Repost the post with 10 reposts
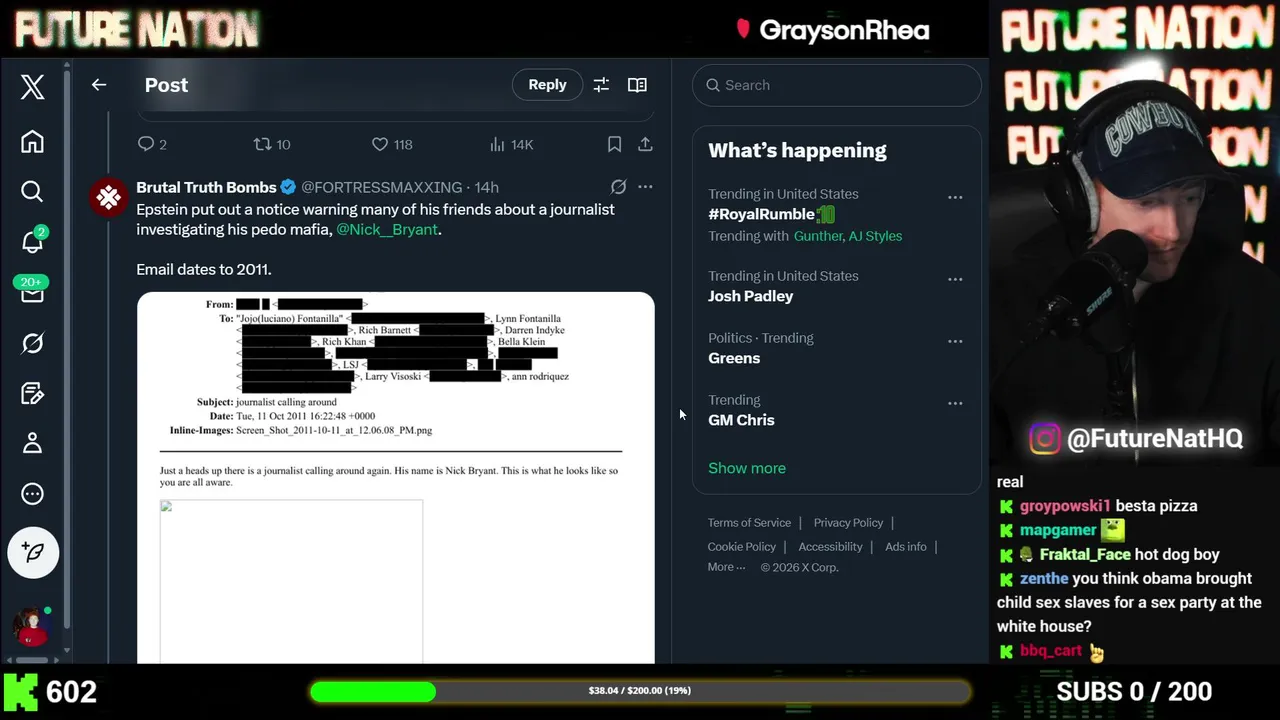 click(272, 144)
